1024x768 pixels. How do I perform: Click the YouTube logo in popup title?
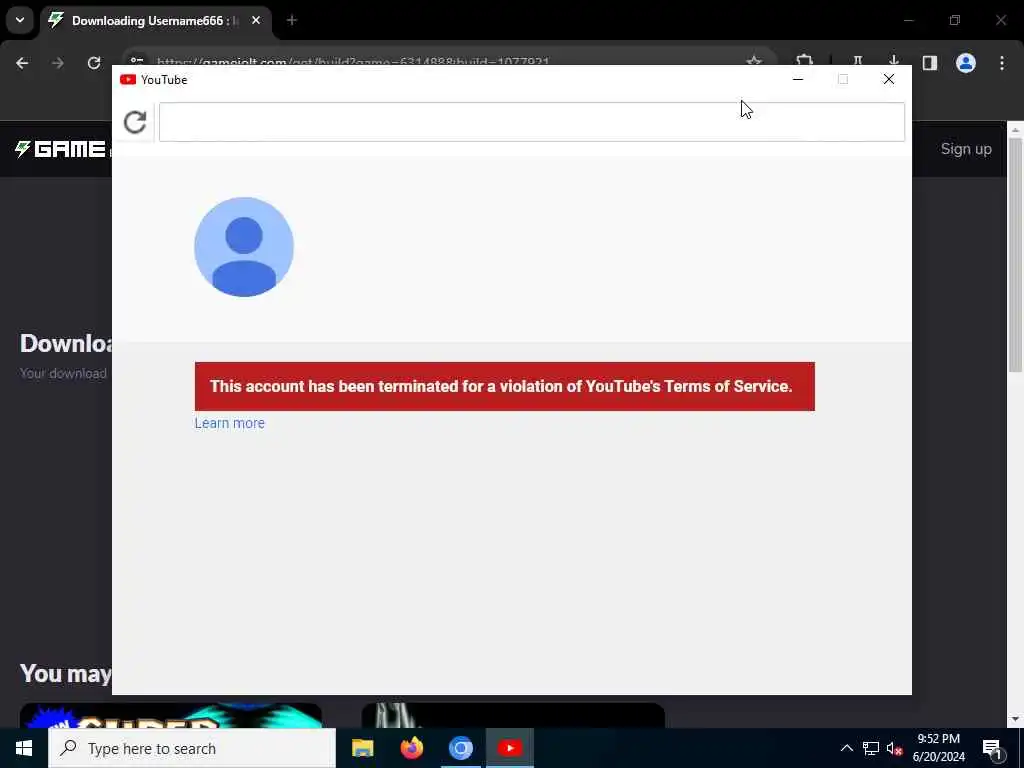[128, 80]
